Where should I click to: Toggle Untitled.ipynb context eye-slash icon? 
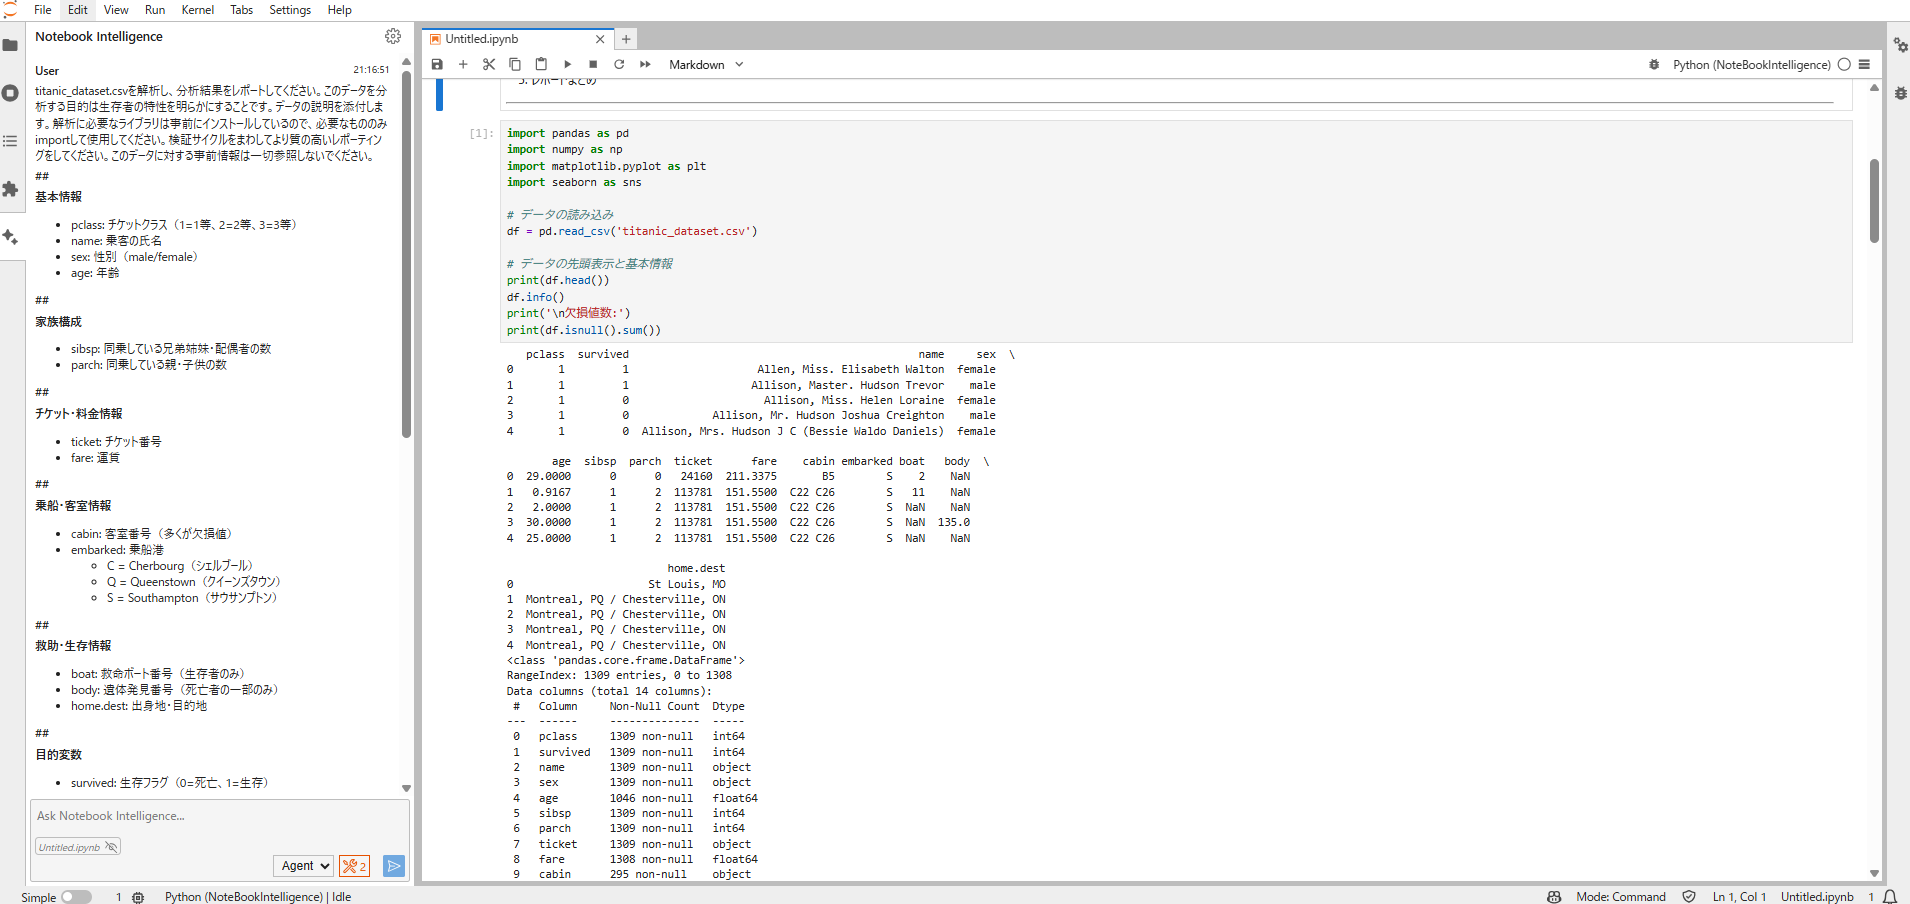(111, 847)
